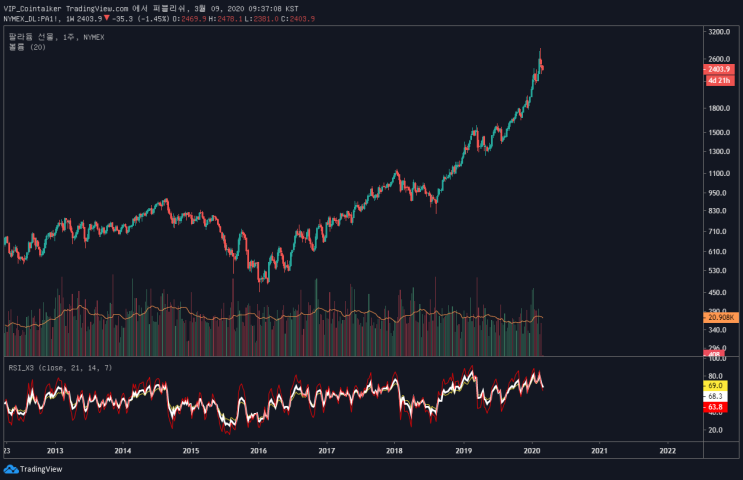Click the red down-triangle price change icon
The height and width of the screenshot is (480, 743).
pos(107,18)
